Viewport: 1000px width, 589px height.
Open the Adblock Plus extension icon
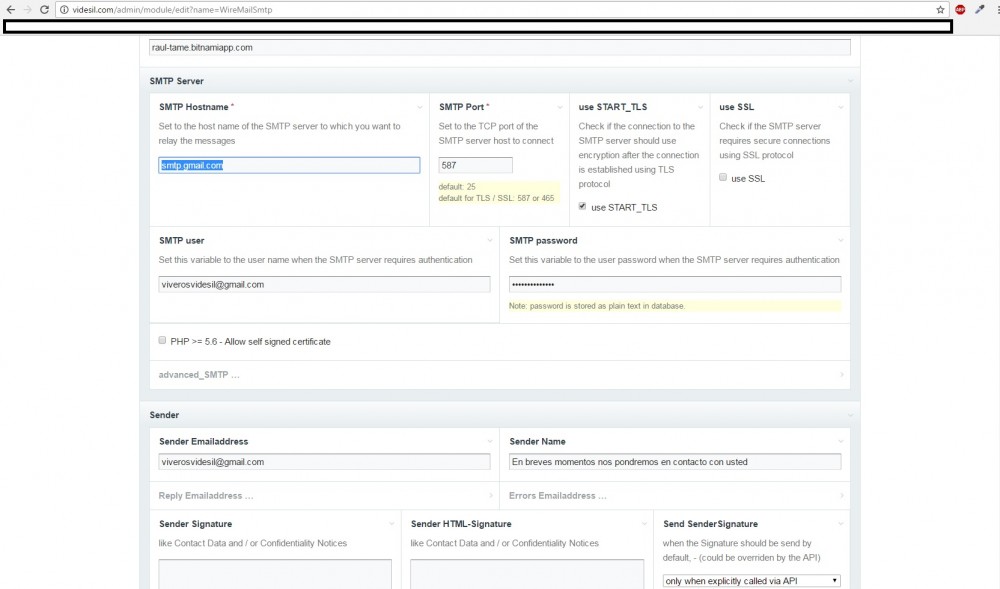click(960, 9)
